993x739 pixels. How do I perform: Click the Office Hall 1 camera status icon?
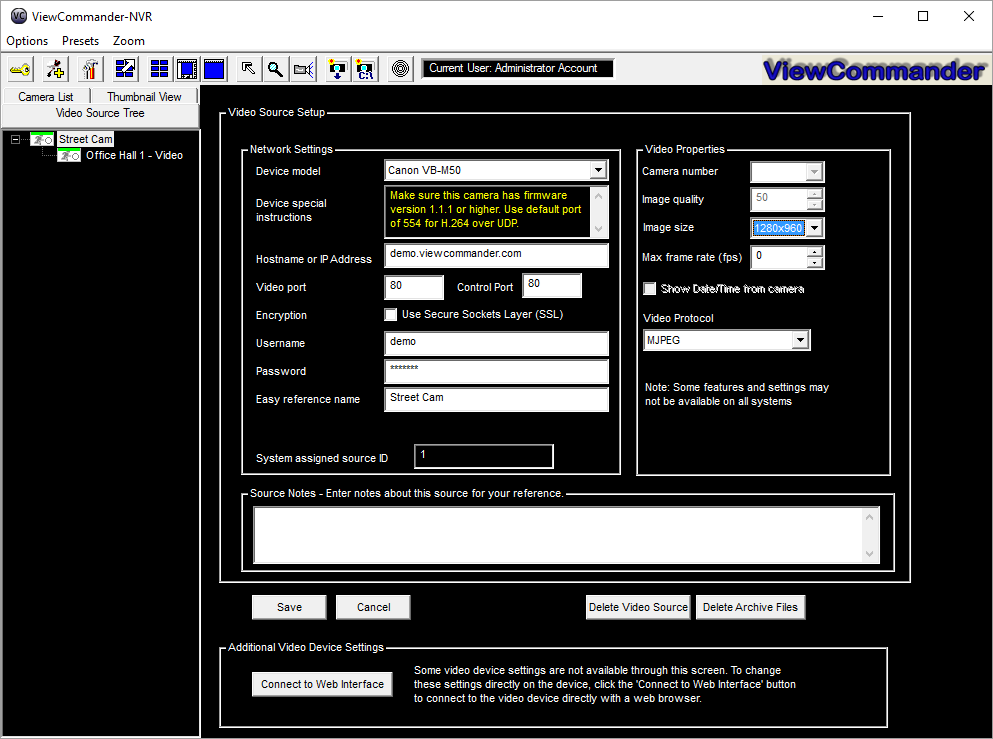(69, 155)
